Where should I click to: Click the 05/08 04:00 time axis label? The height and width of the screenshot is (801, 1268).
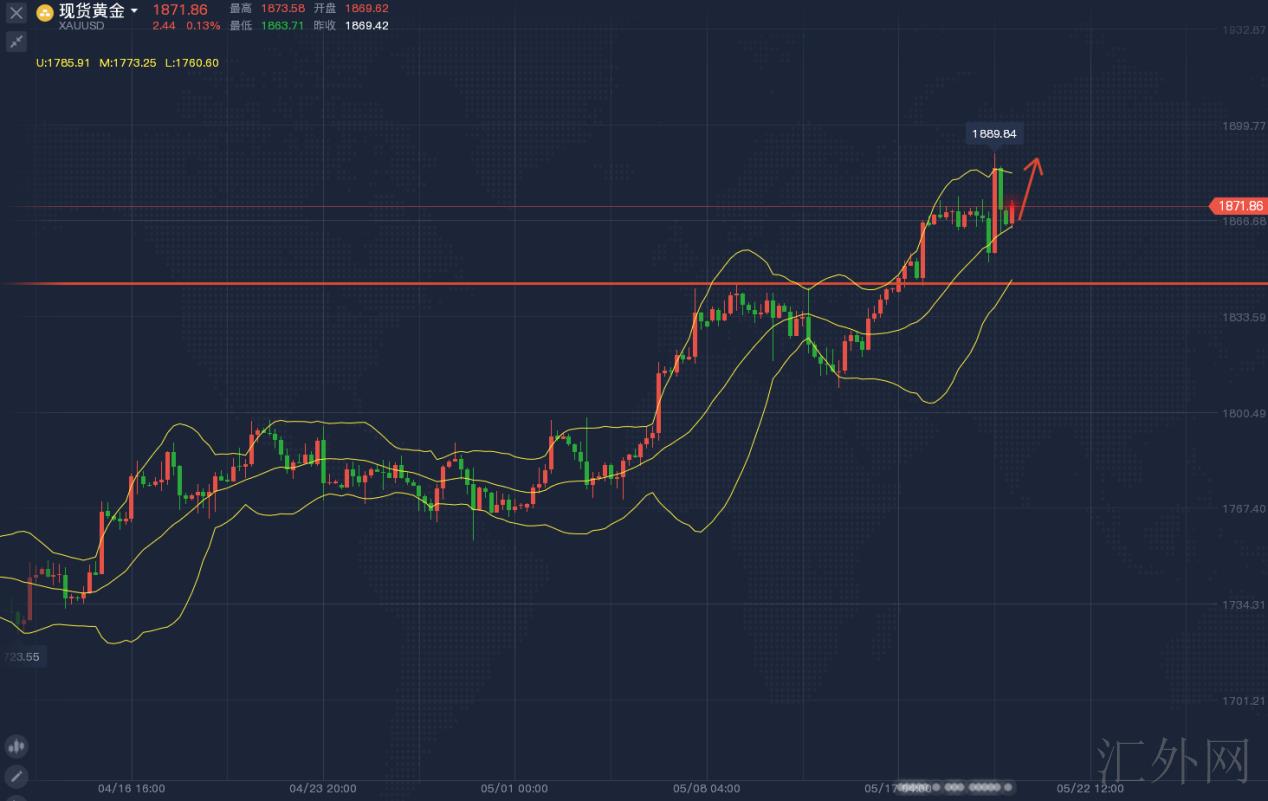(706, 788)
